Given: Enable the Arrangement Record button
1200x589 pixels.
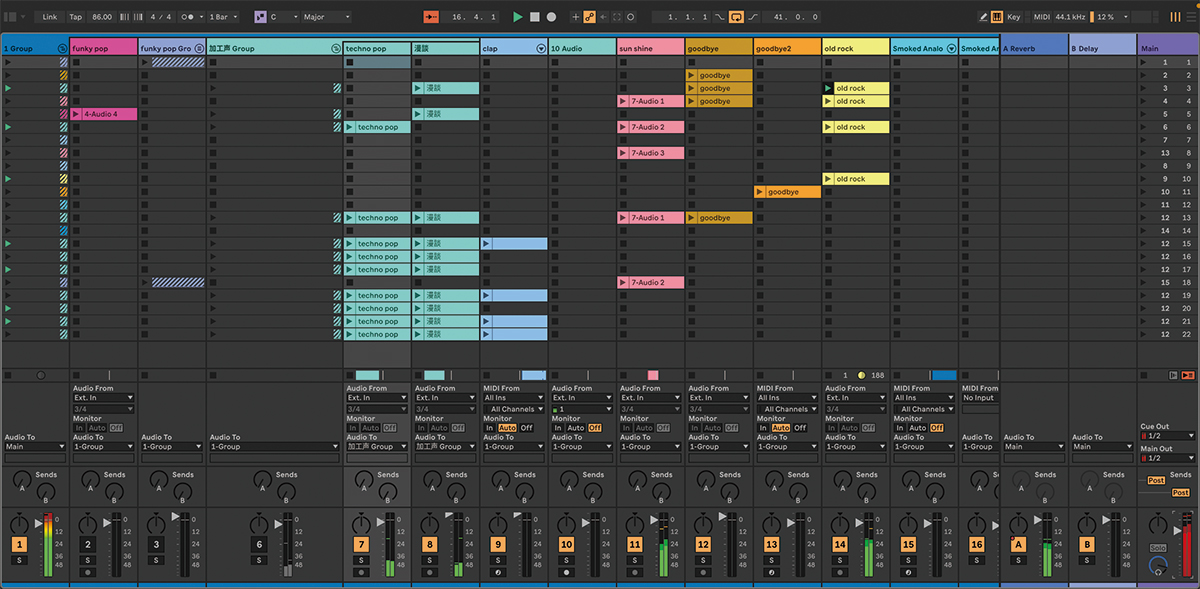Looking at the screenshot, I should tap(551, 17).
